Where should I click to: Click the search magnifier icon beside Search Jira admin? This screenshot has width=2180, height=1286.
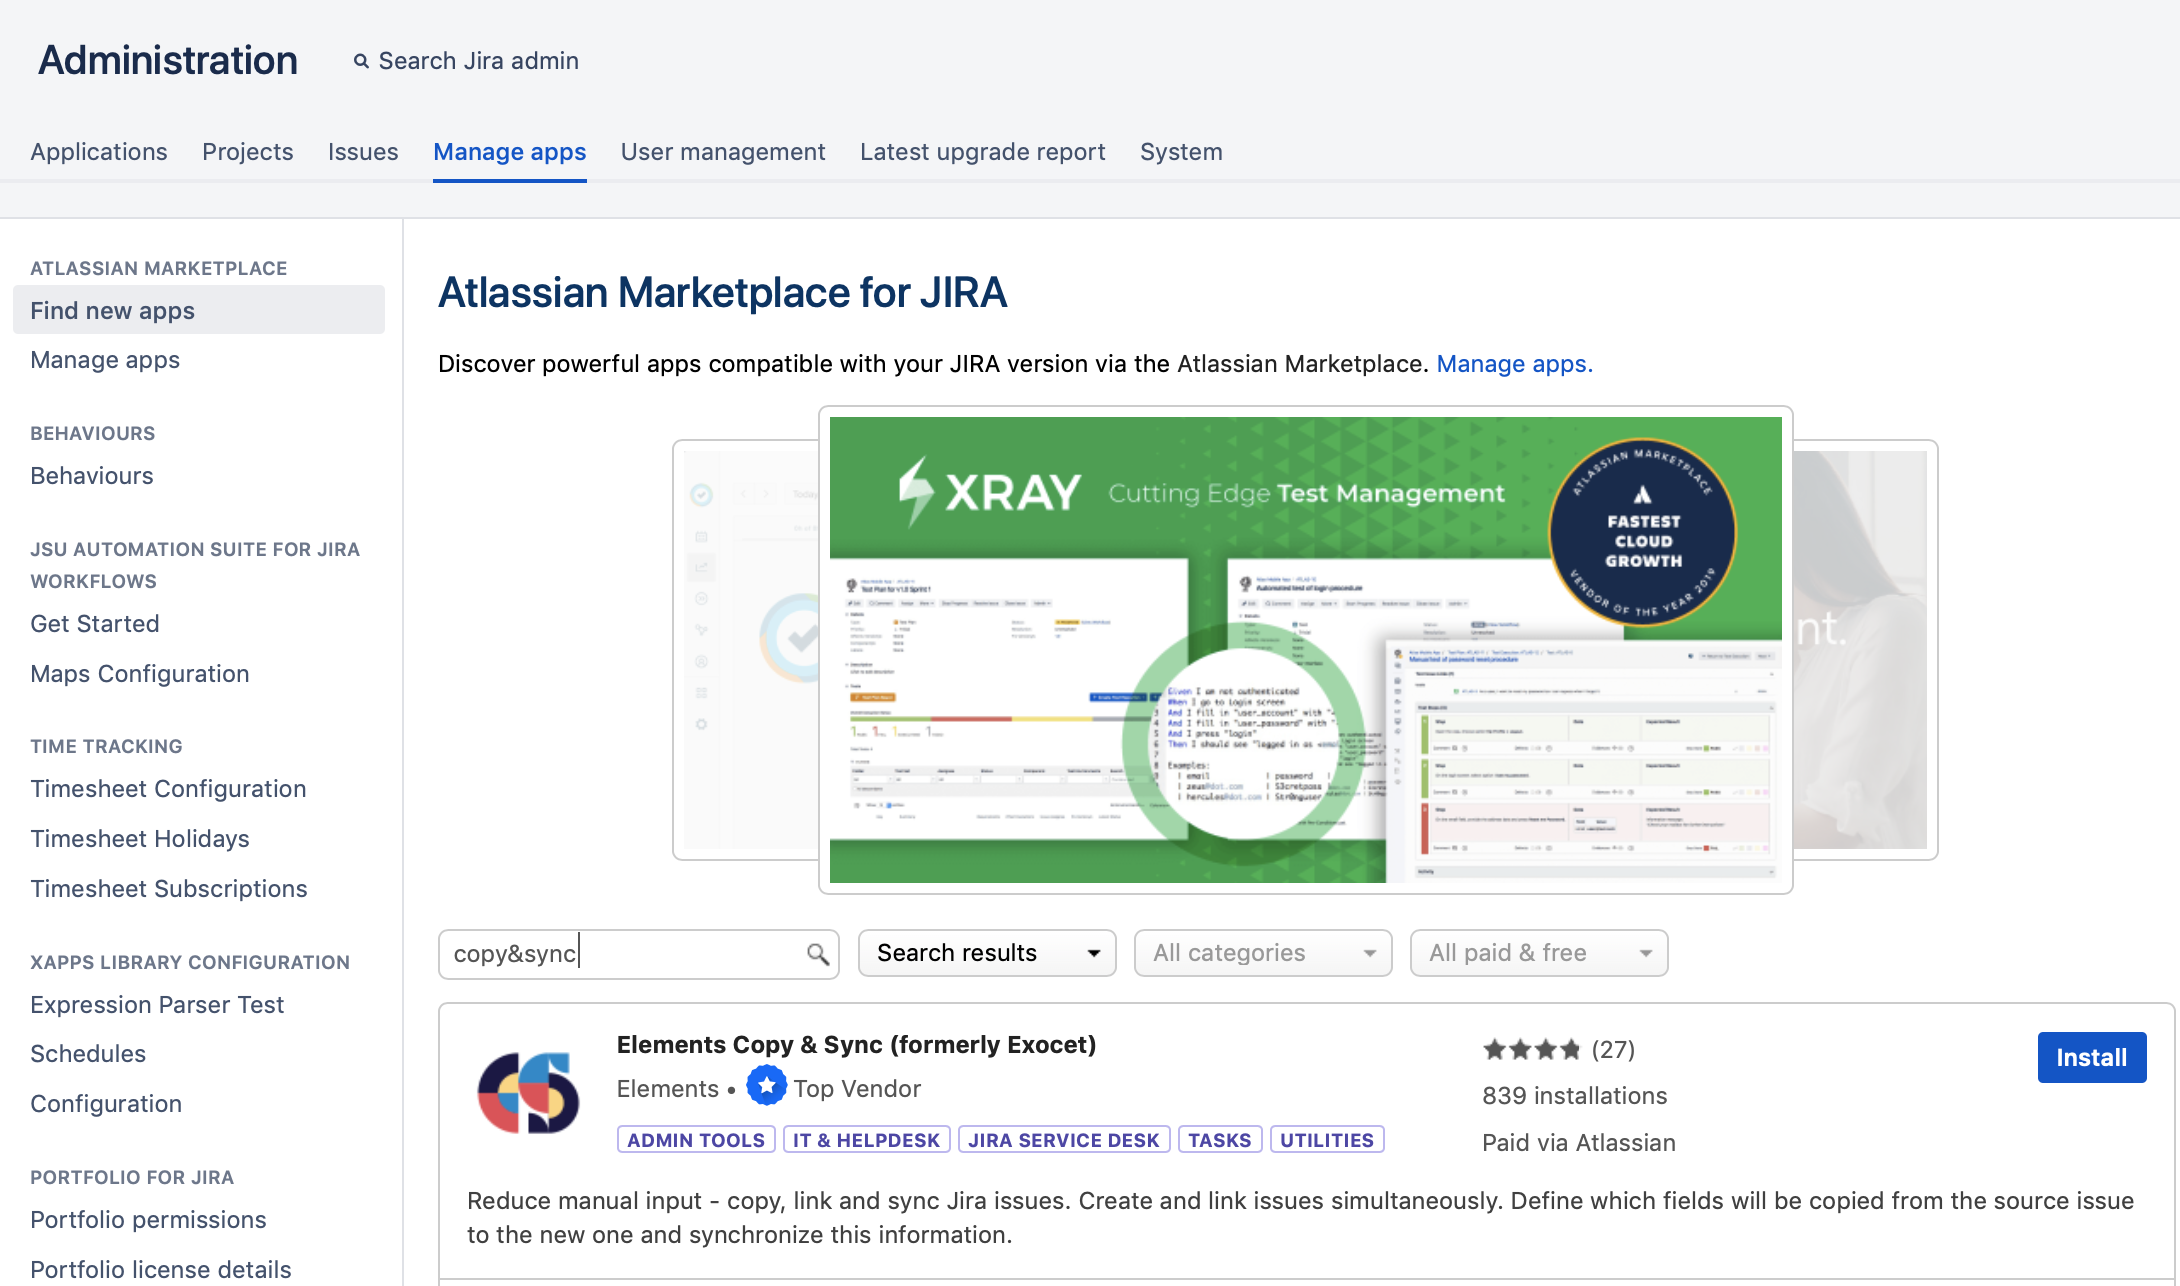(x=361, y=62)
